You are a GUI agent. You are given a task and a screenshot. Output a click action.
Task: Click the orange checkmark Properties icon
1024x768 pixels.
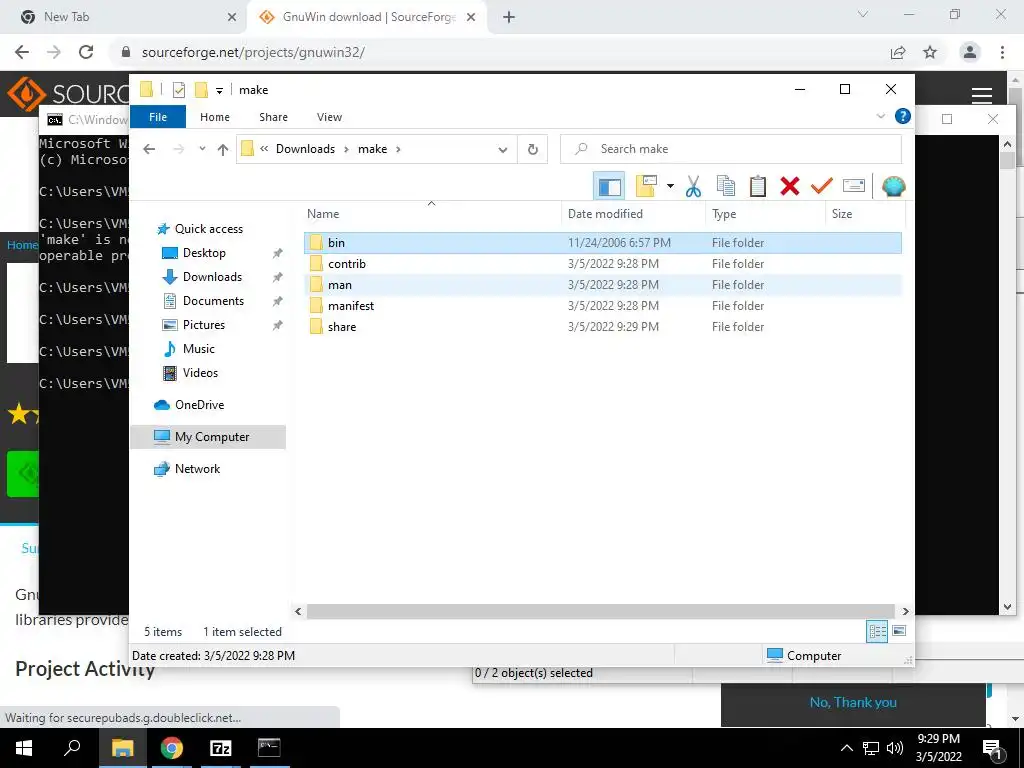coord(822,187)
